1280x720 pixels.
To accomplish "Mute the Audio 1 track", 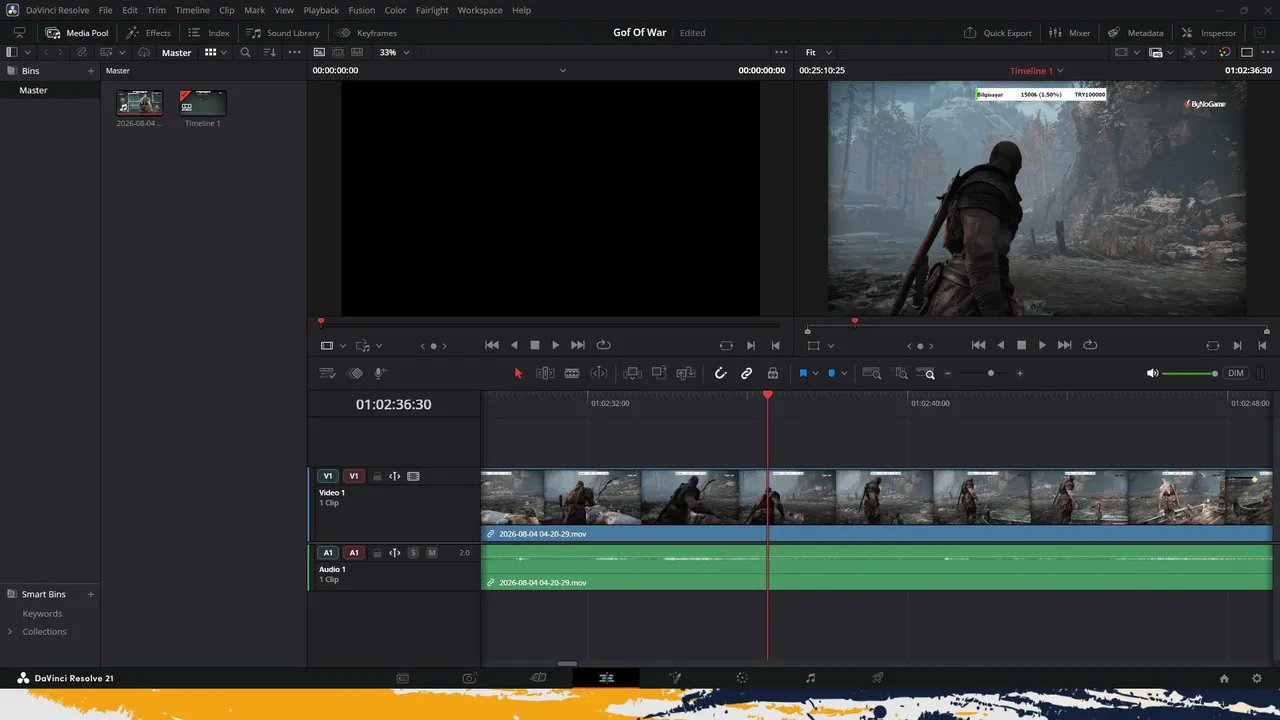I will (x=432, y=552).
